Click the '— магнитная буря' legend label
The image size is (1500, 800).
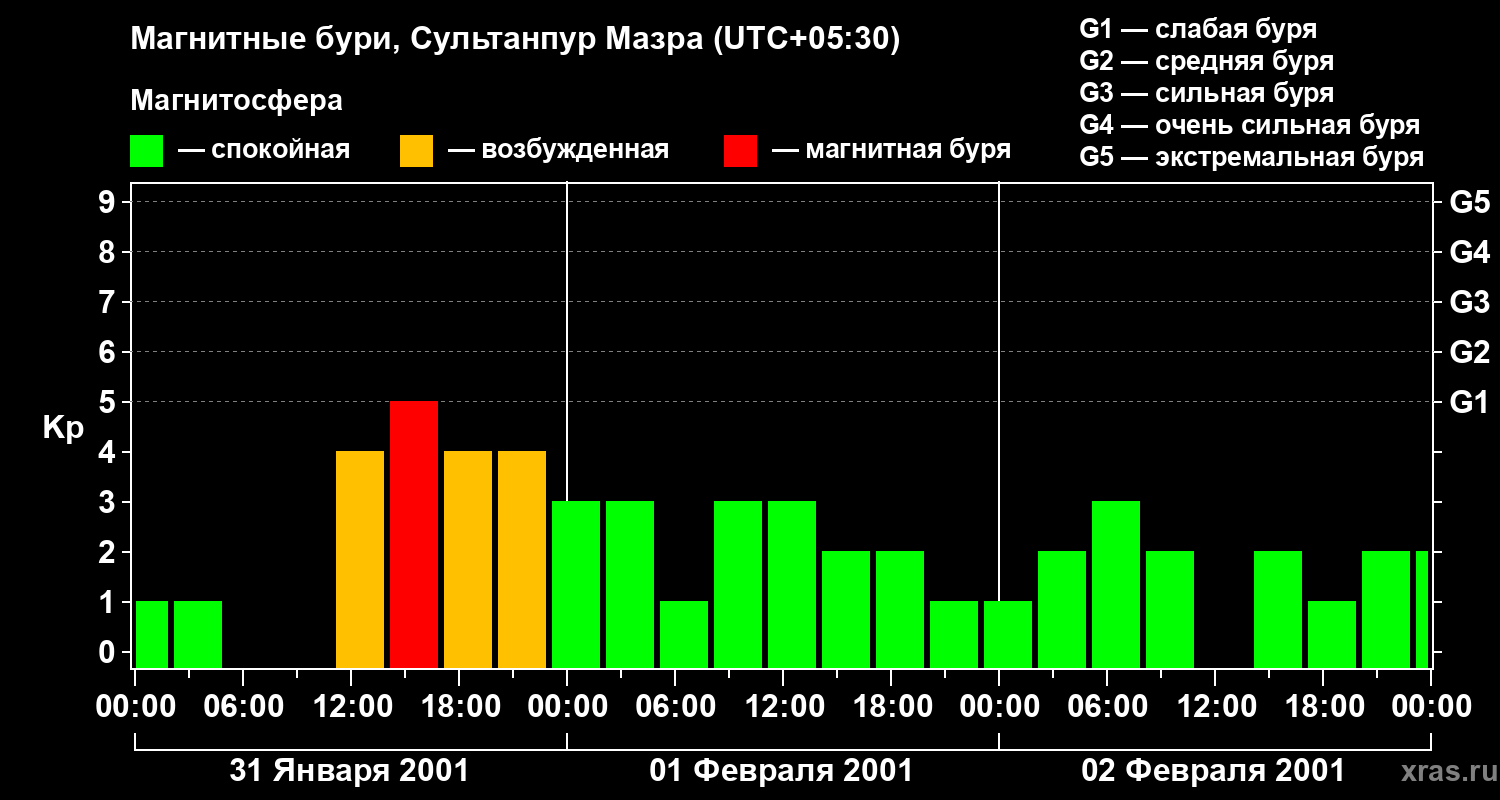coord(892,151)
